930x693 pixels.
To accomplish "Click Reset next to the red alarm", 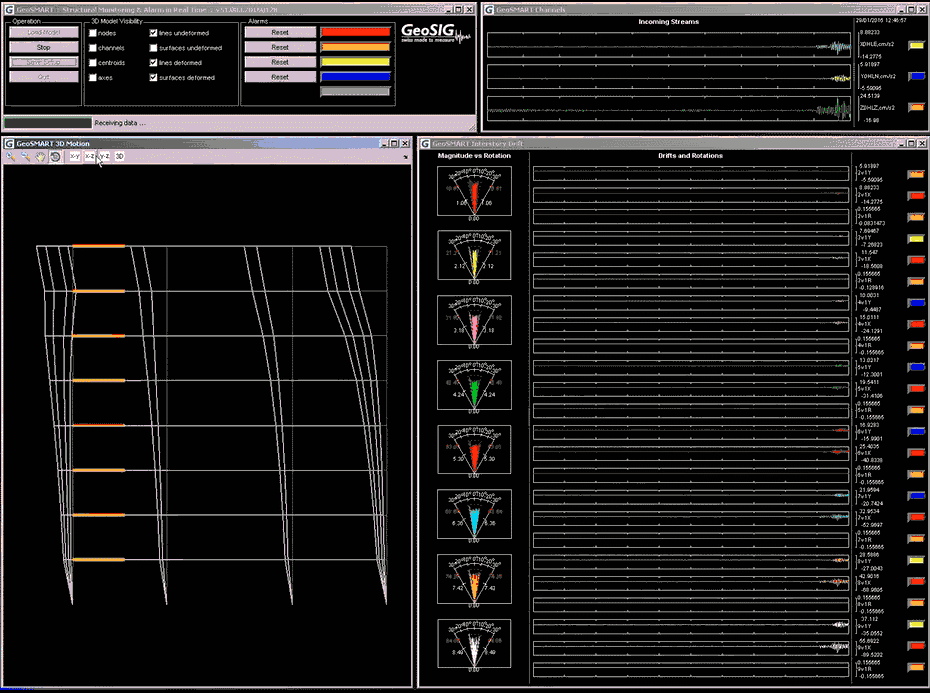I will [x=280, y=32].
